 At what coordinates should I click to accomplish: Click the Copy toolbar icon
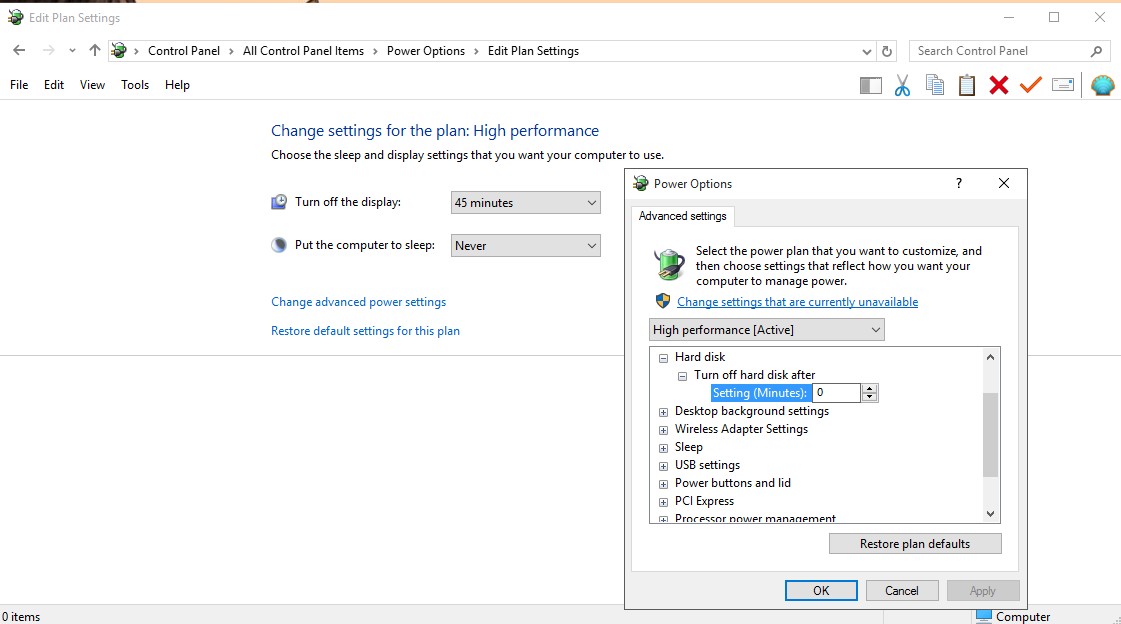934,85
